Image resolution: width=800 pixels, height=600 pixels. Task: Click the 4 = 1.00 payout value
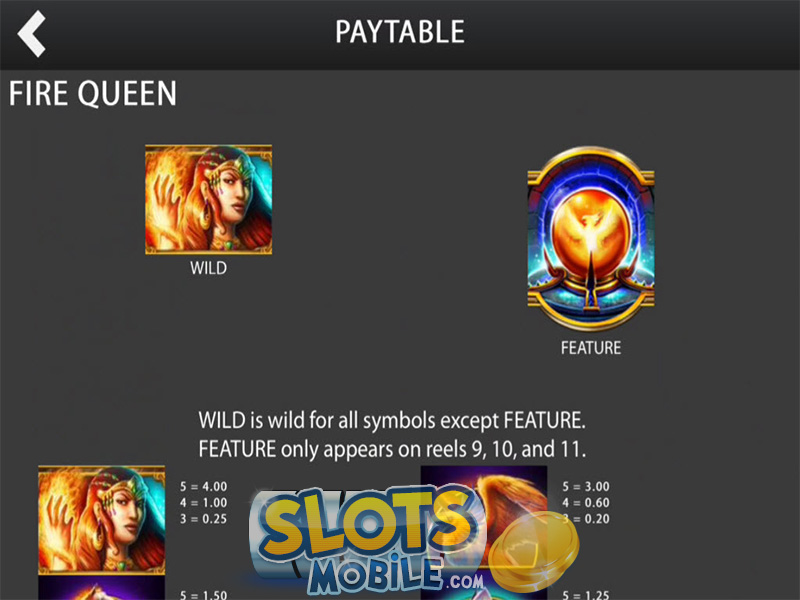203,503
